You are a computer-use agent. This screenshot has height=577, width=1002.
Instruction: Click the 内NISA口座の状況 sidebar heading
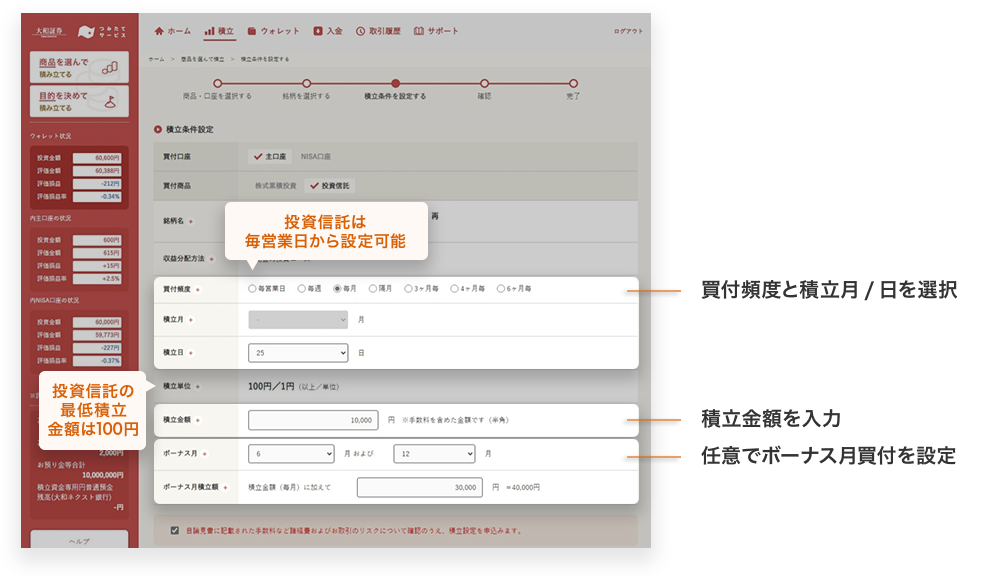pyautogui.click(x=54, y=300)
